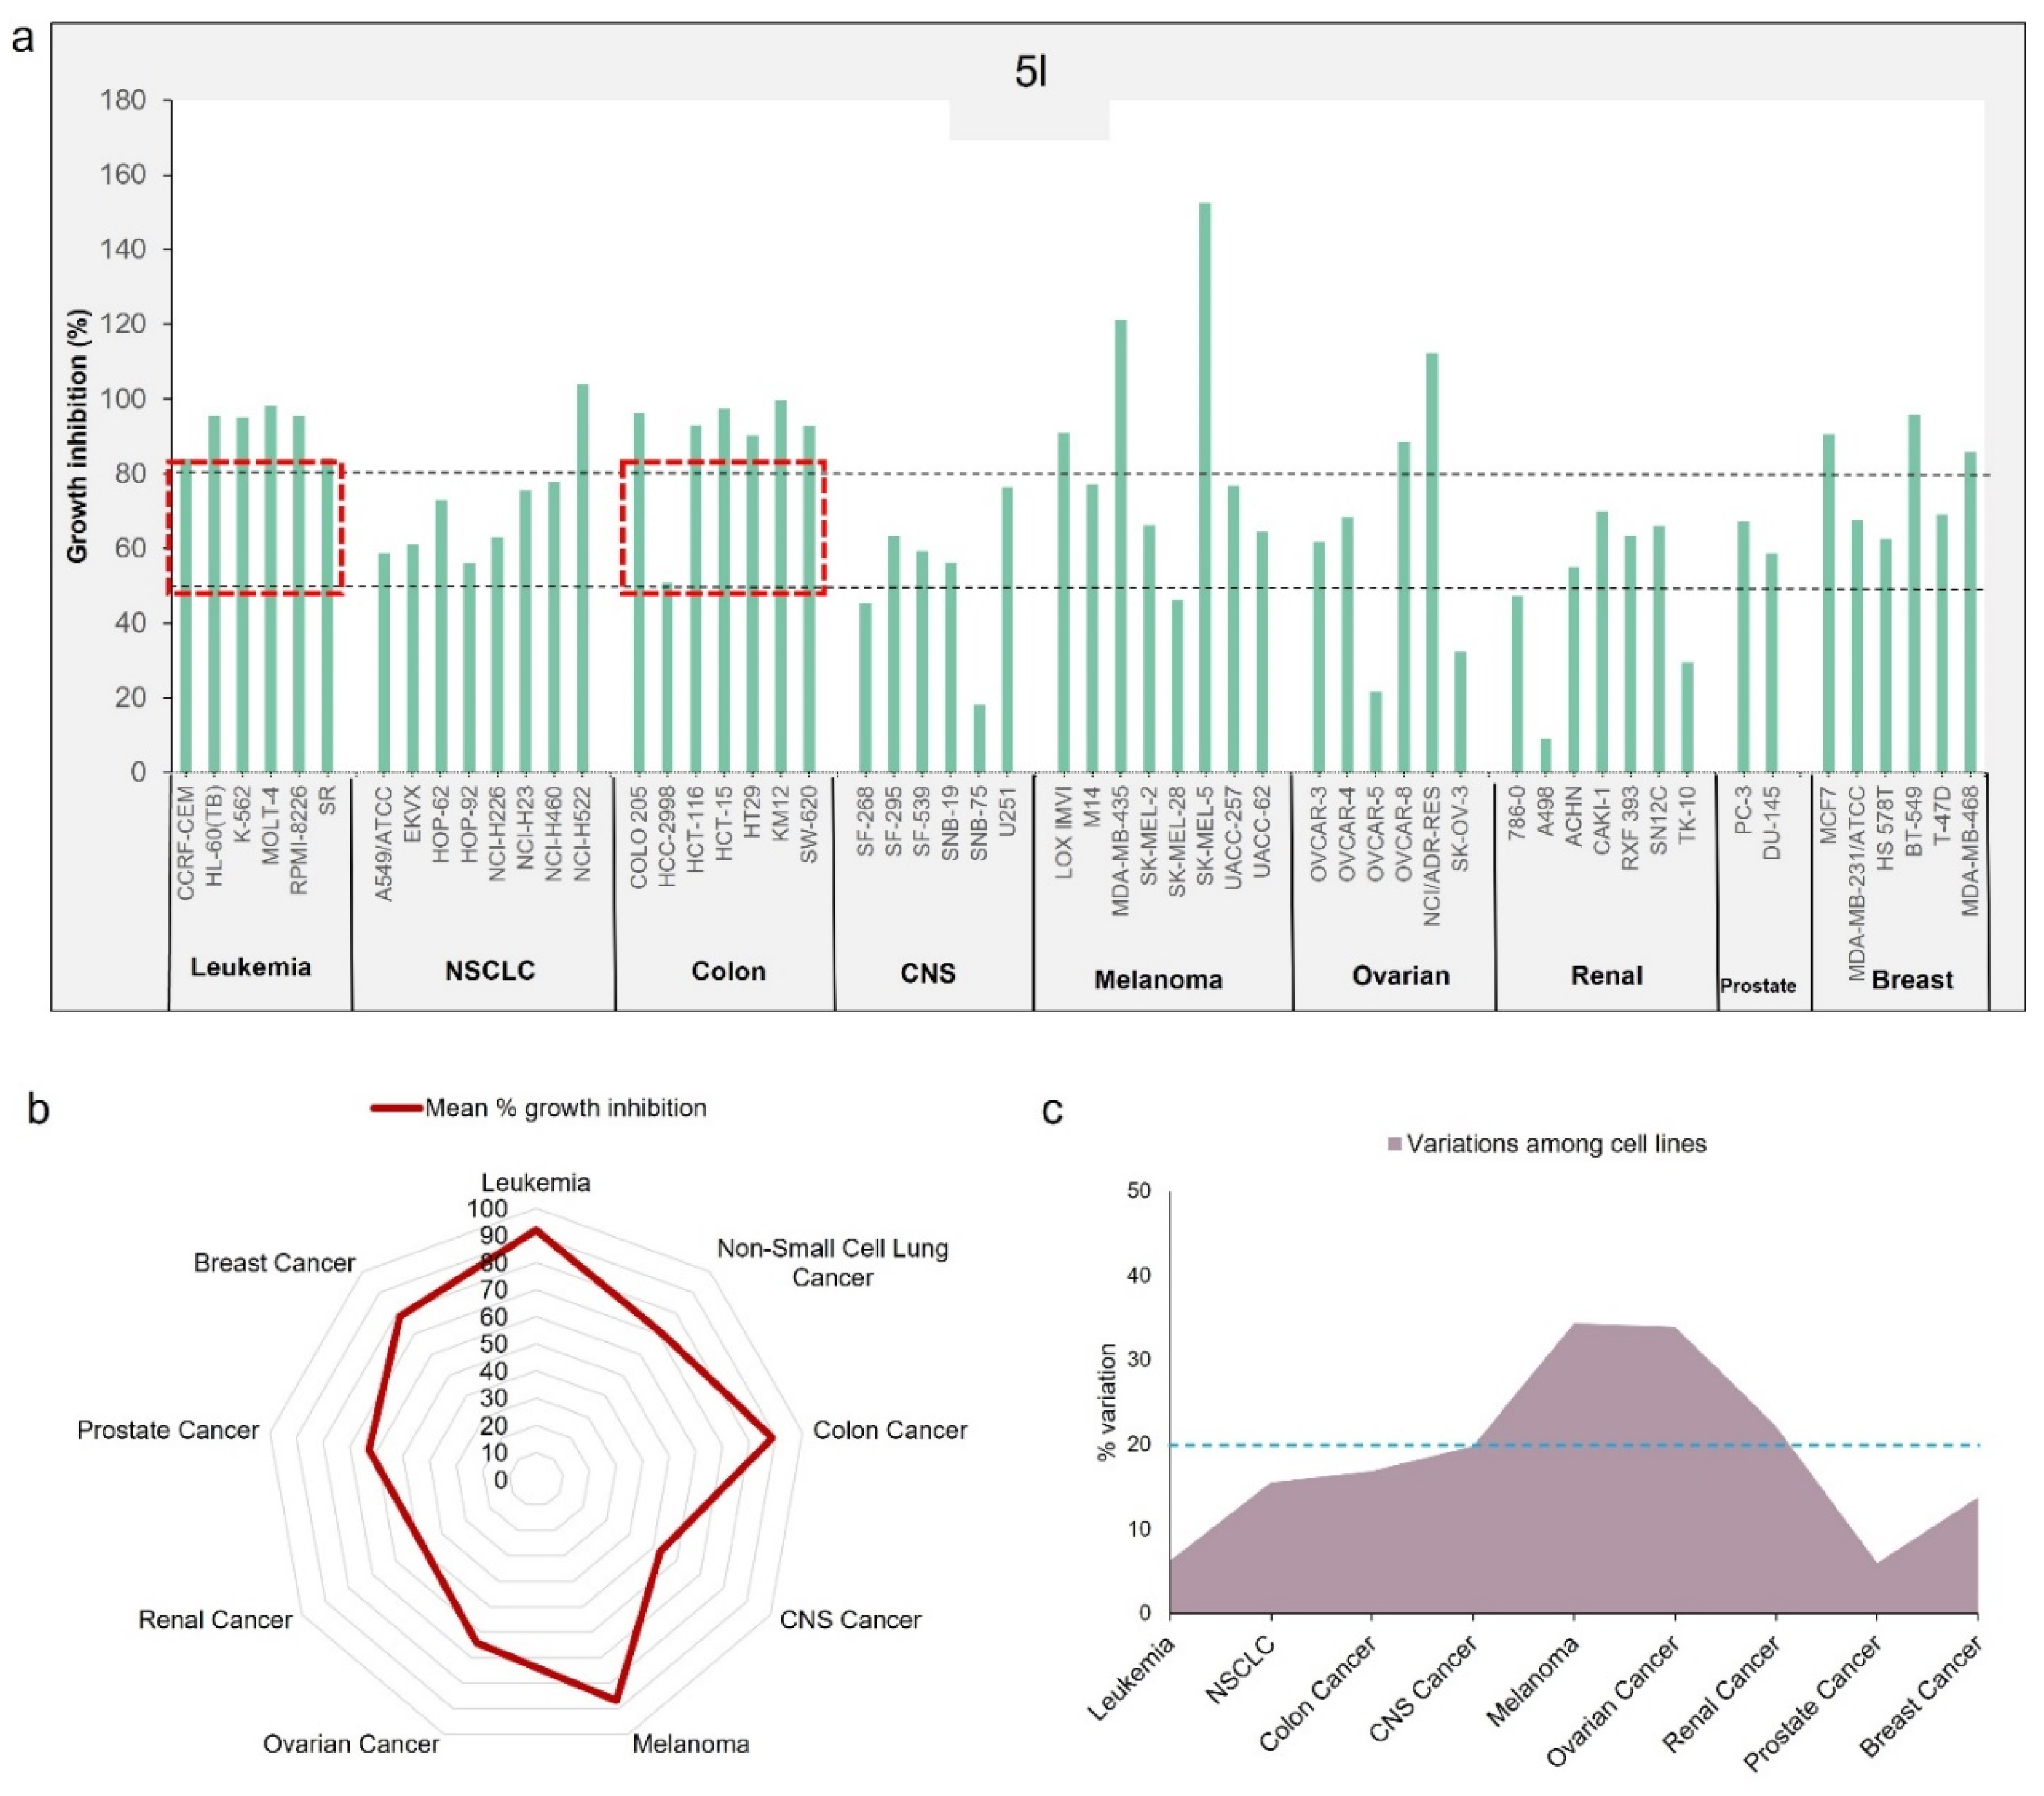Click the Growth inhibition (%) axis title
This screenshot has height=1796, width=2044.
point(79,435)
